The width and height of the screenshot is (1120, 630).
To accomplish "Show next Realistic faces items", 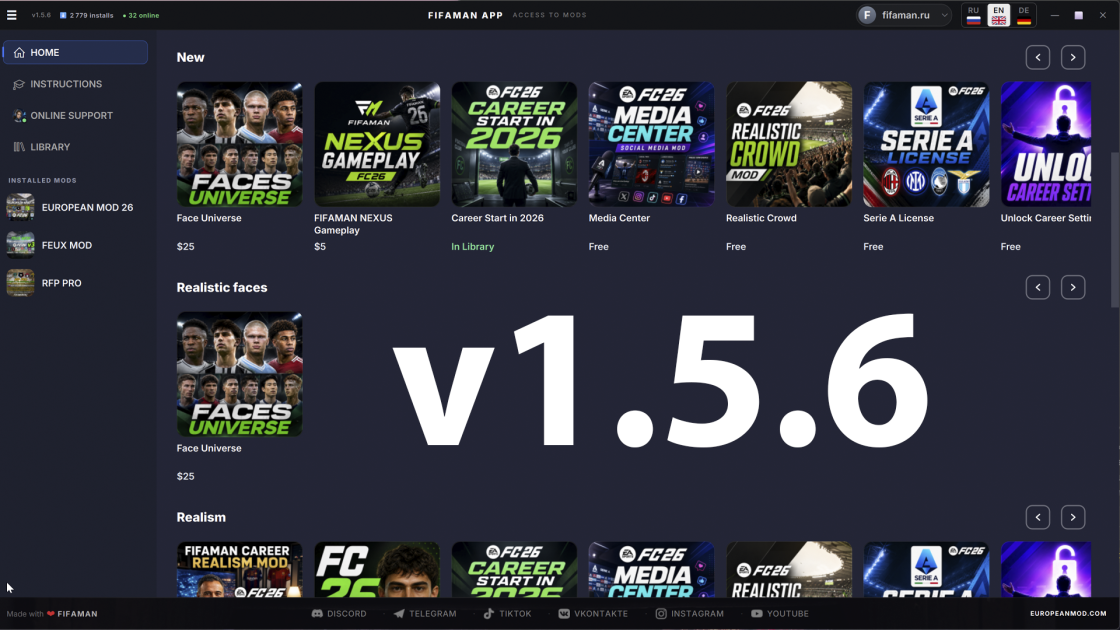I will (1073, 287).
